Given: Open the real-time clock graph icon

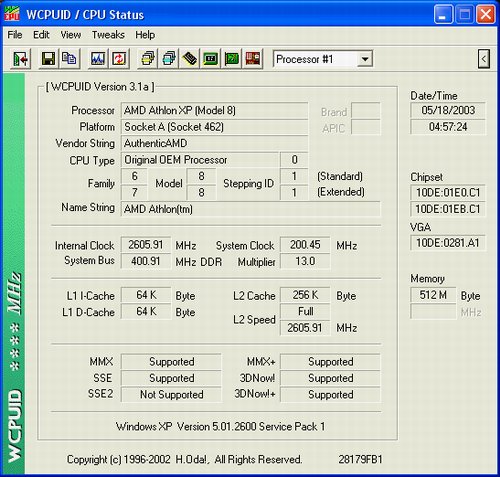Looking at the screenshot, I should tap(98, 59).
